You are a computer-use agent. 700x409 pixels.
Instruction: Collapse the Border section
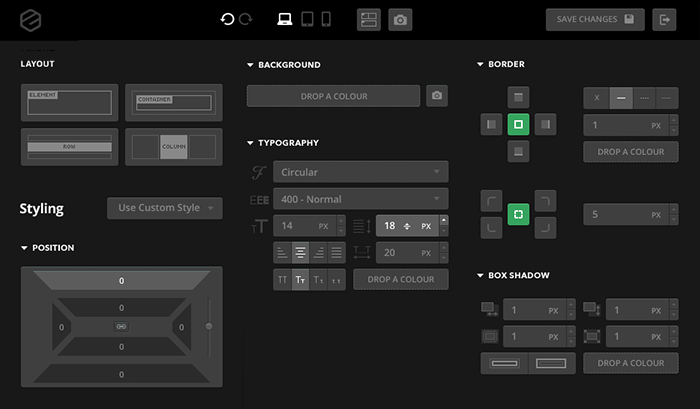pos(480,64)
